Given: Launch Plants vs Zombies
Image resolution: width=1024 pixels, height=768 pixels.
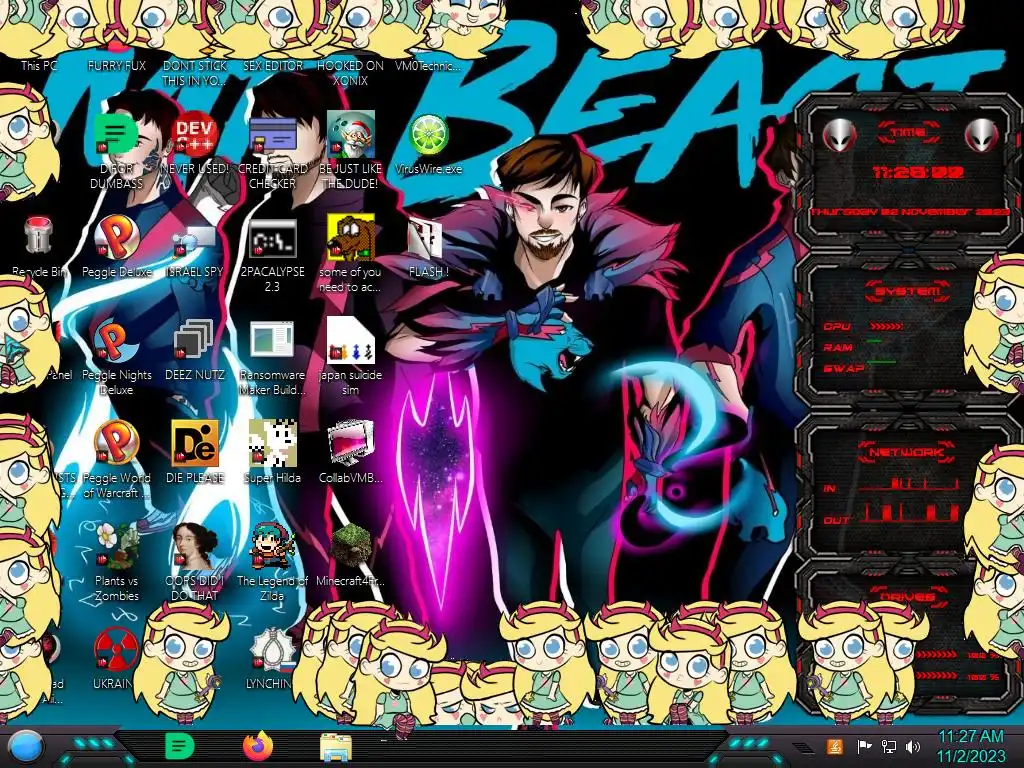Looking at the screenshot, I should [x=116, y=545].
